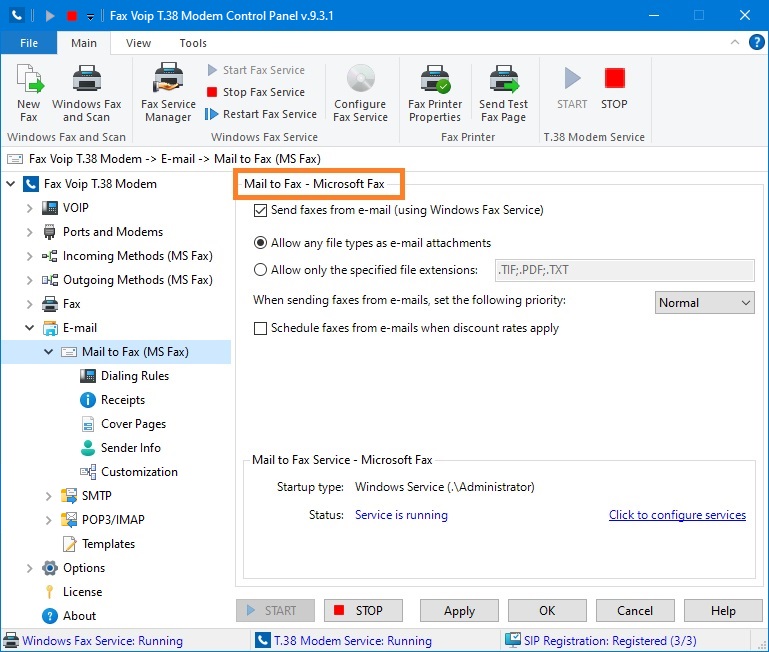Expand the POP3/IMAP tree node

point(49,520)
